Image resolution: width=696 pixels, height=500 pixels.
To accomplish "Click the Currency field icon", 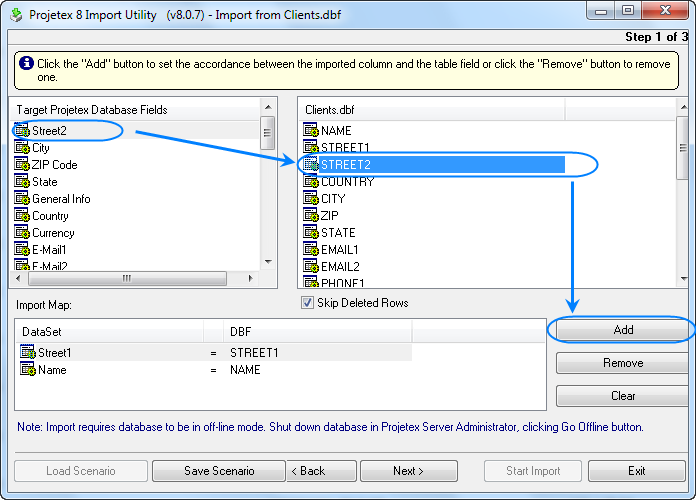I will tap(22, 233).
